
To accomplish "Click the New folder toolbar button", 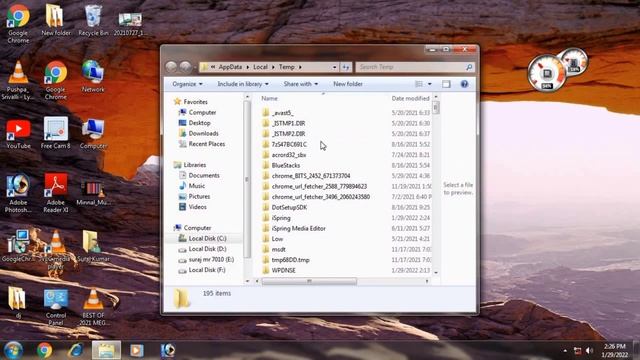I will point(348,84).
